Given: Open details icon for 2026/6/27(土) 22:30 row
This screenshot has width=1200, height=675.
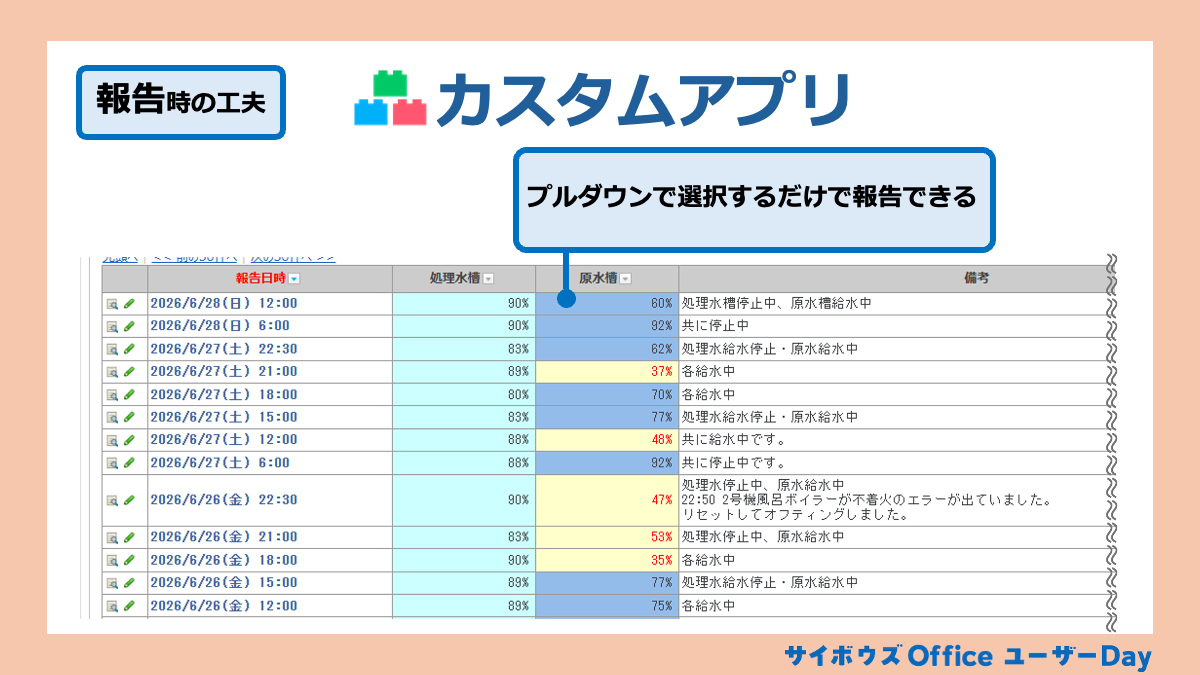Looking at the screenshot, I should (113, 349).
